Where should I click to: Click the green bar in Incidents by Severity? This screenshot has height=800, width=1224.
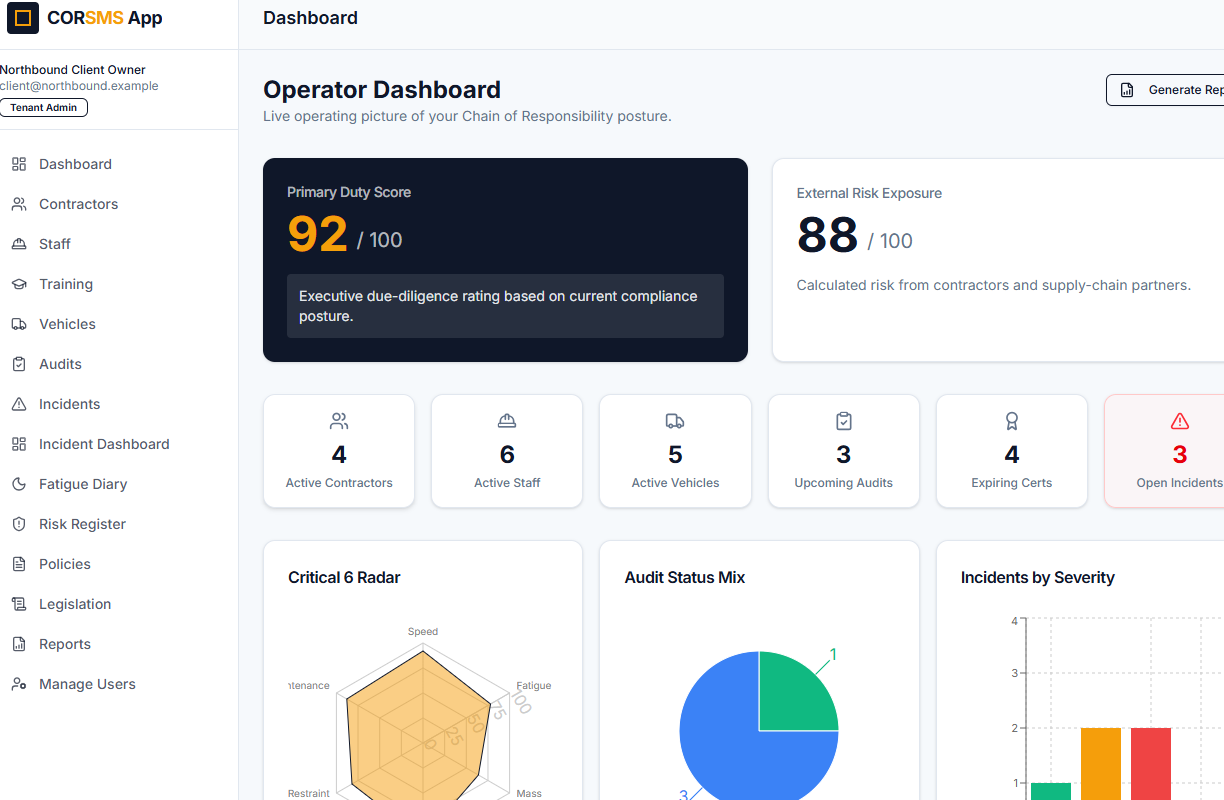(1051, 791)
